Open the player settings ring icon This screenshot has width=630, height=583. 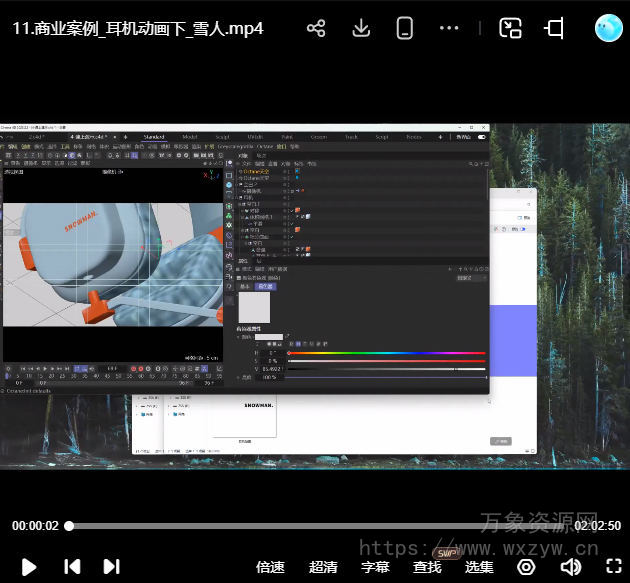[x=526, y=567]
